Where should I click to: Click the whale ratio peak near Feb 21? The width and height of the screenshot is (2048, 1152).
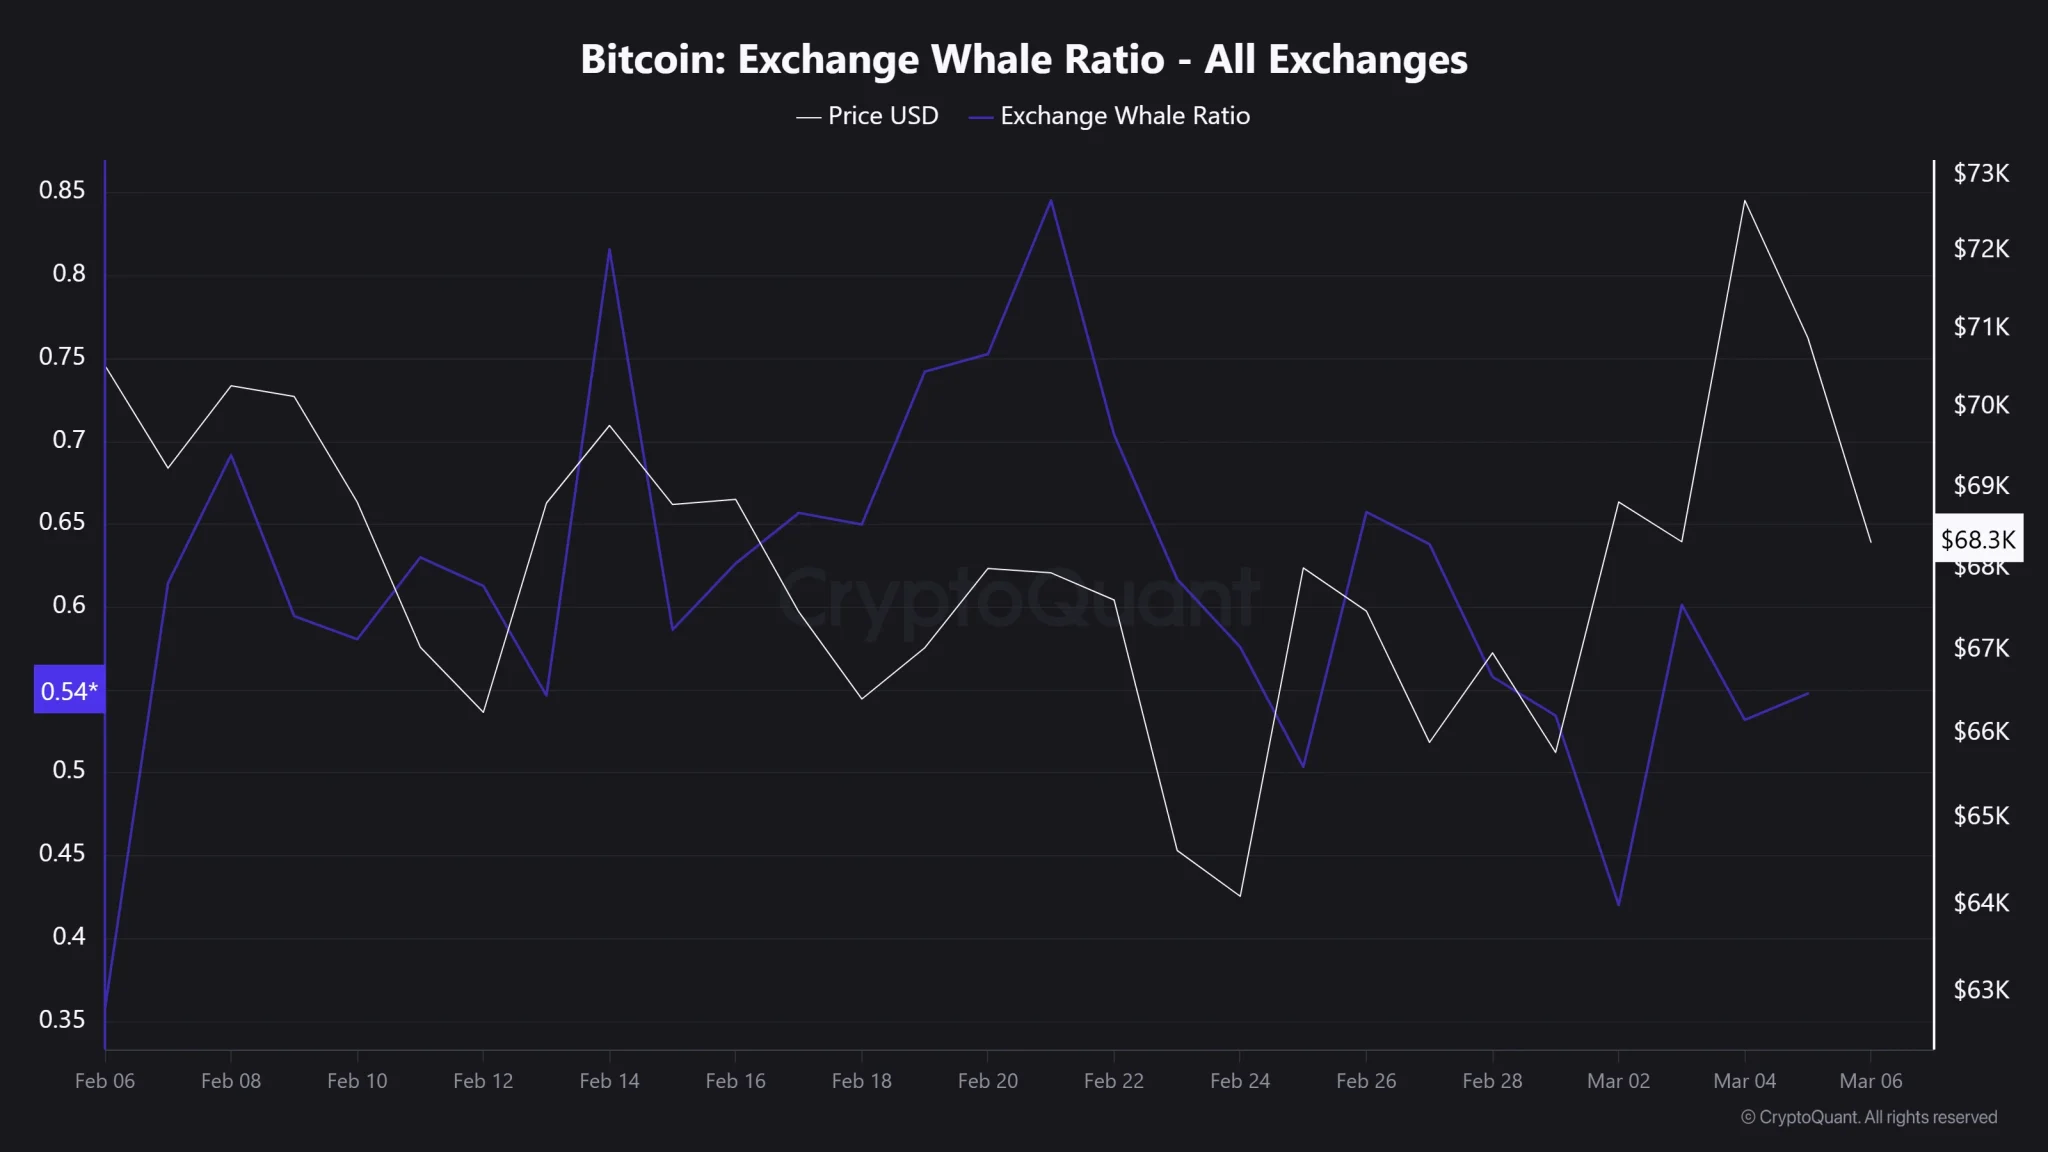coord(1050,200)
